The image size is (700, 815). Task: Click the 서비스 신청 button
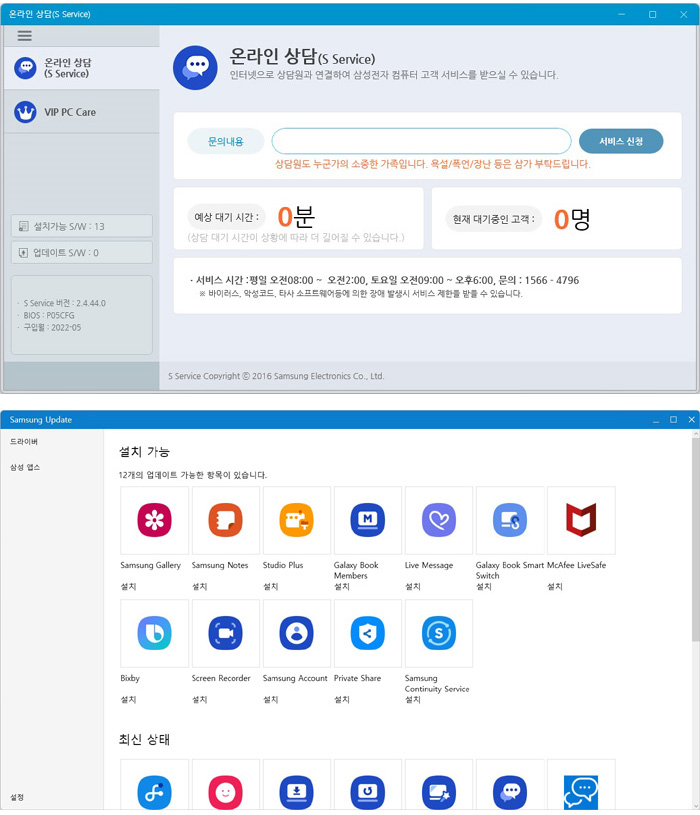click(x=621, y=141)
